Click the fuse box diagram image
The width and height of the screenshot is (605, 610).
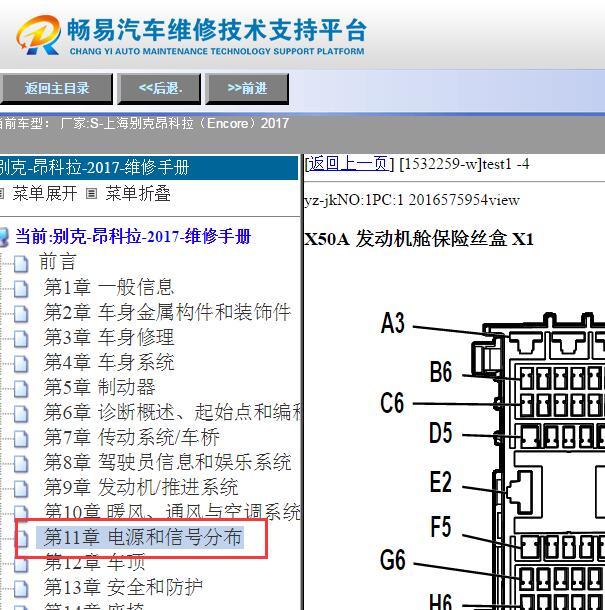(493, 461)
